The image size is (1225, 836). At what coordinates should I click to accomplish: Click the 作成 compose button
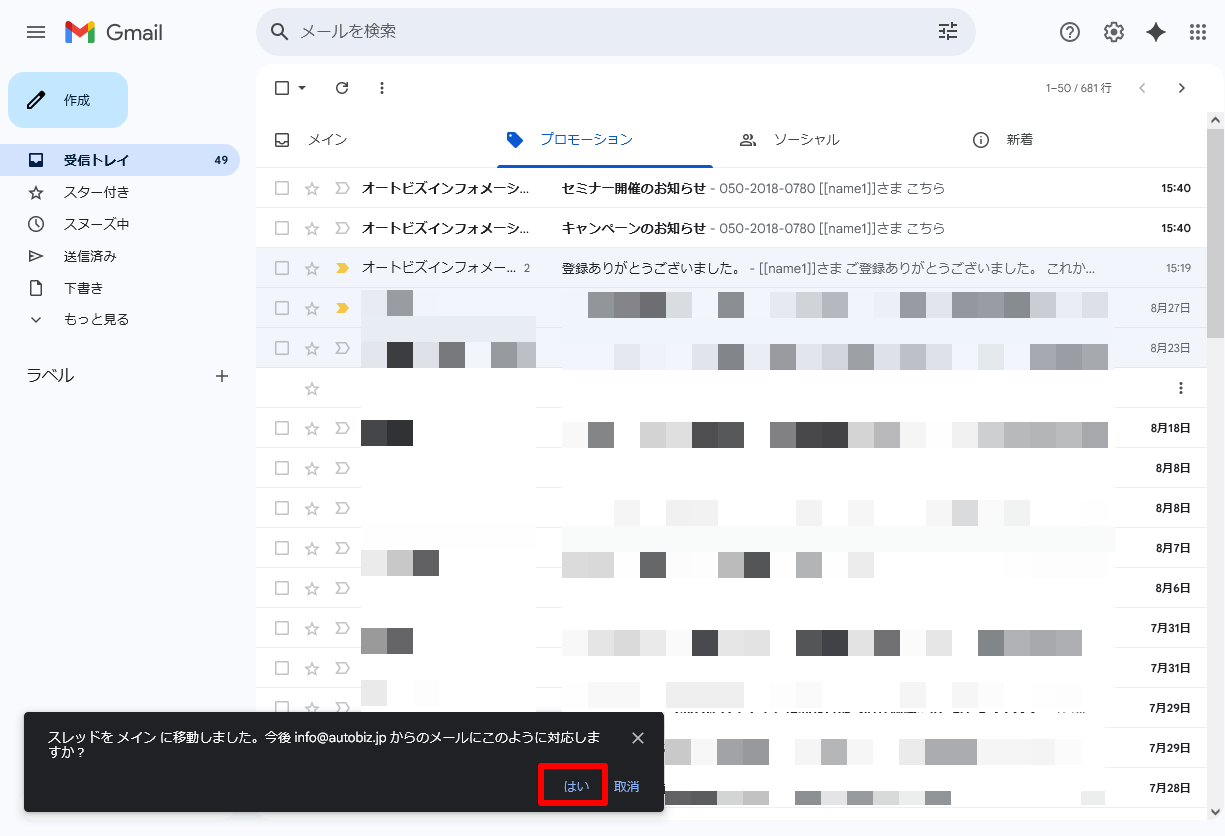(68, 100)
